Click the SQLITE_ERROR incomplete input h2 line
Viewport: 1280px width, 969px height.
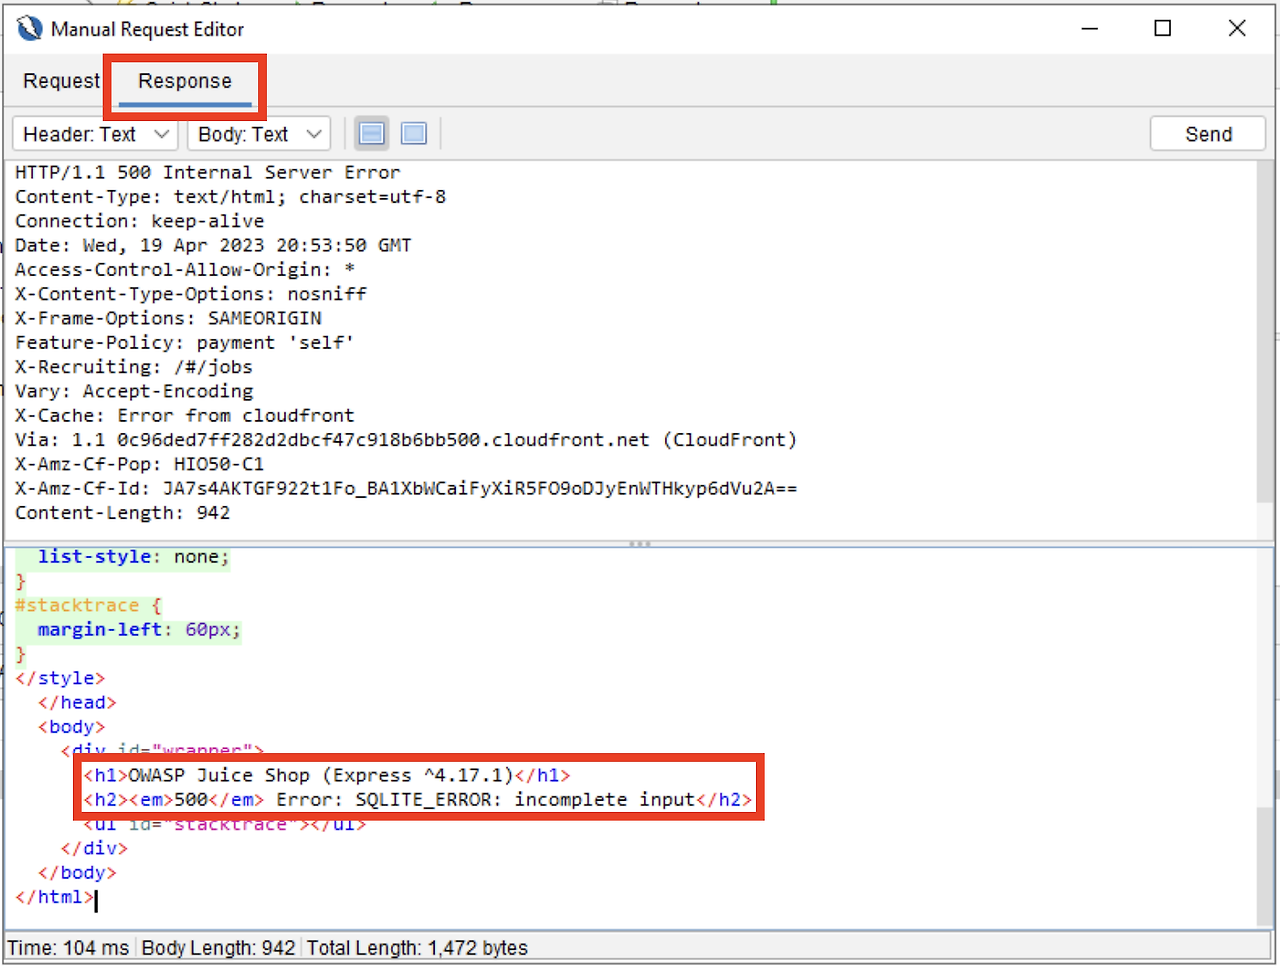click(x=418, y=799)
